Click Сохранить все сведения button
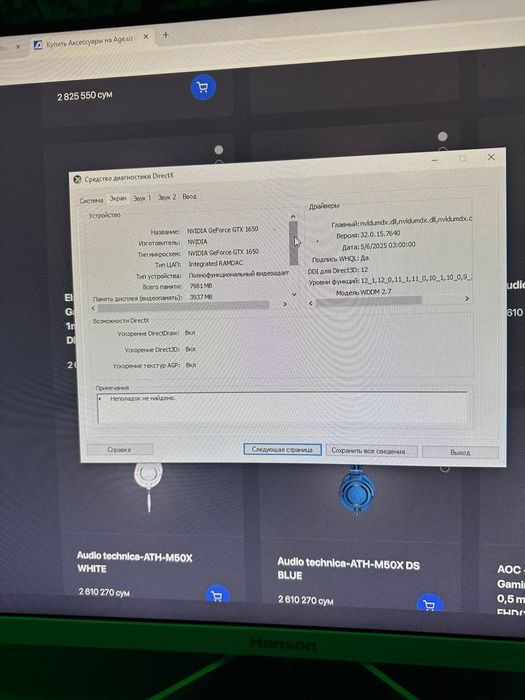Image resolution: width=525 pixels, height=700 pixels. (x=369, y=451)
